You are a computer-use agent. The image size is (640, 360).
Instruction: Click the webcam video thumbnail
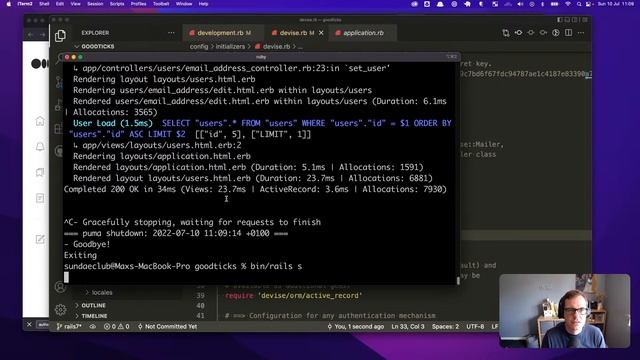click(564, 311)
